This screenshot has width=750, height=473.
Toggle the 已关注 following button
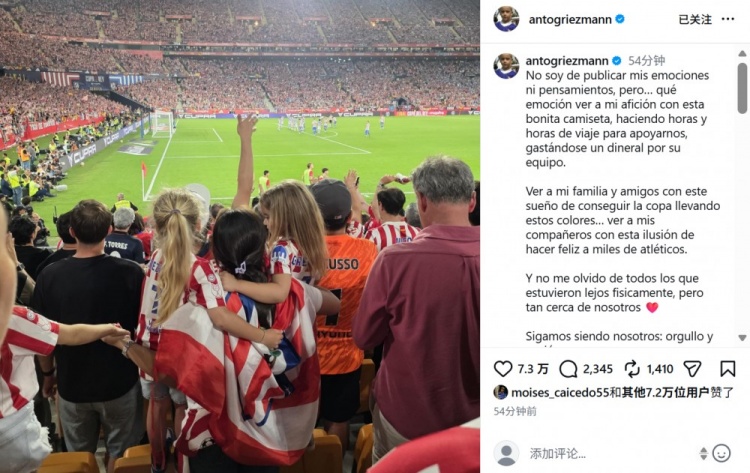coord(695,20)
